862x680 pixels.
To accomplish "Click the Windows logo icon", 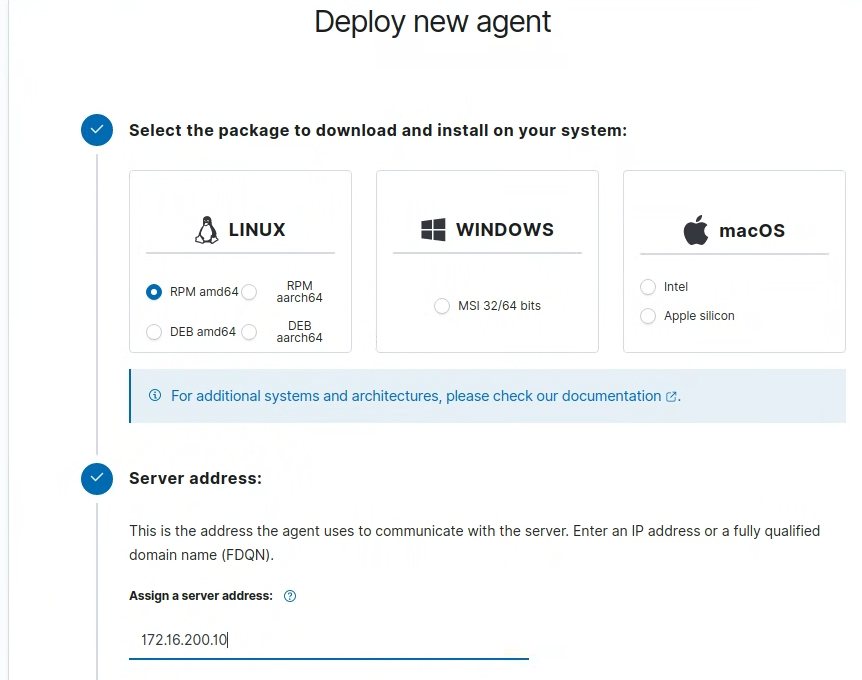I will (433, 230).
